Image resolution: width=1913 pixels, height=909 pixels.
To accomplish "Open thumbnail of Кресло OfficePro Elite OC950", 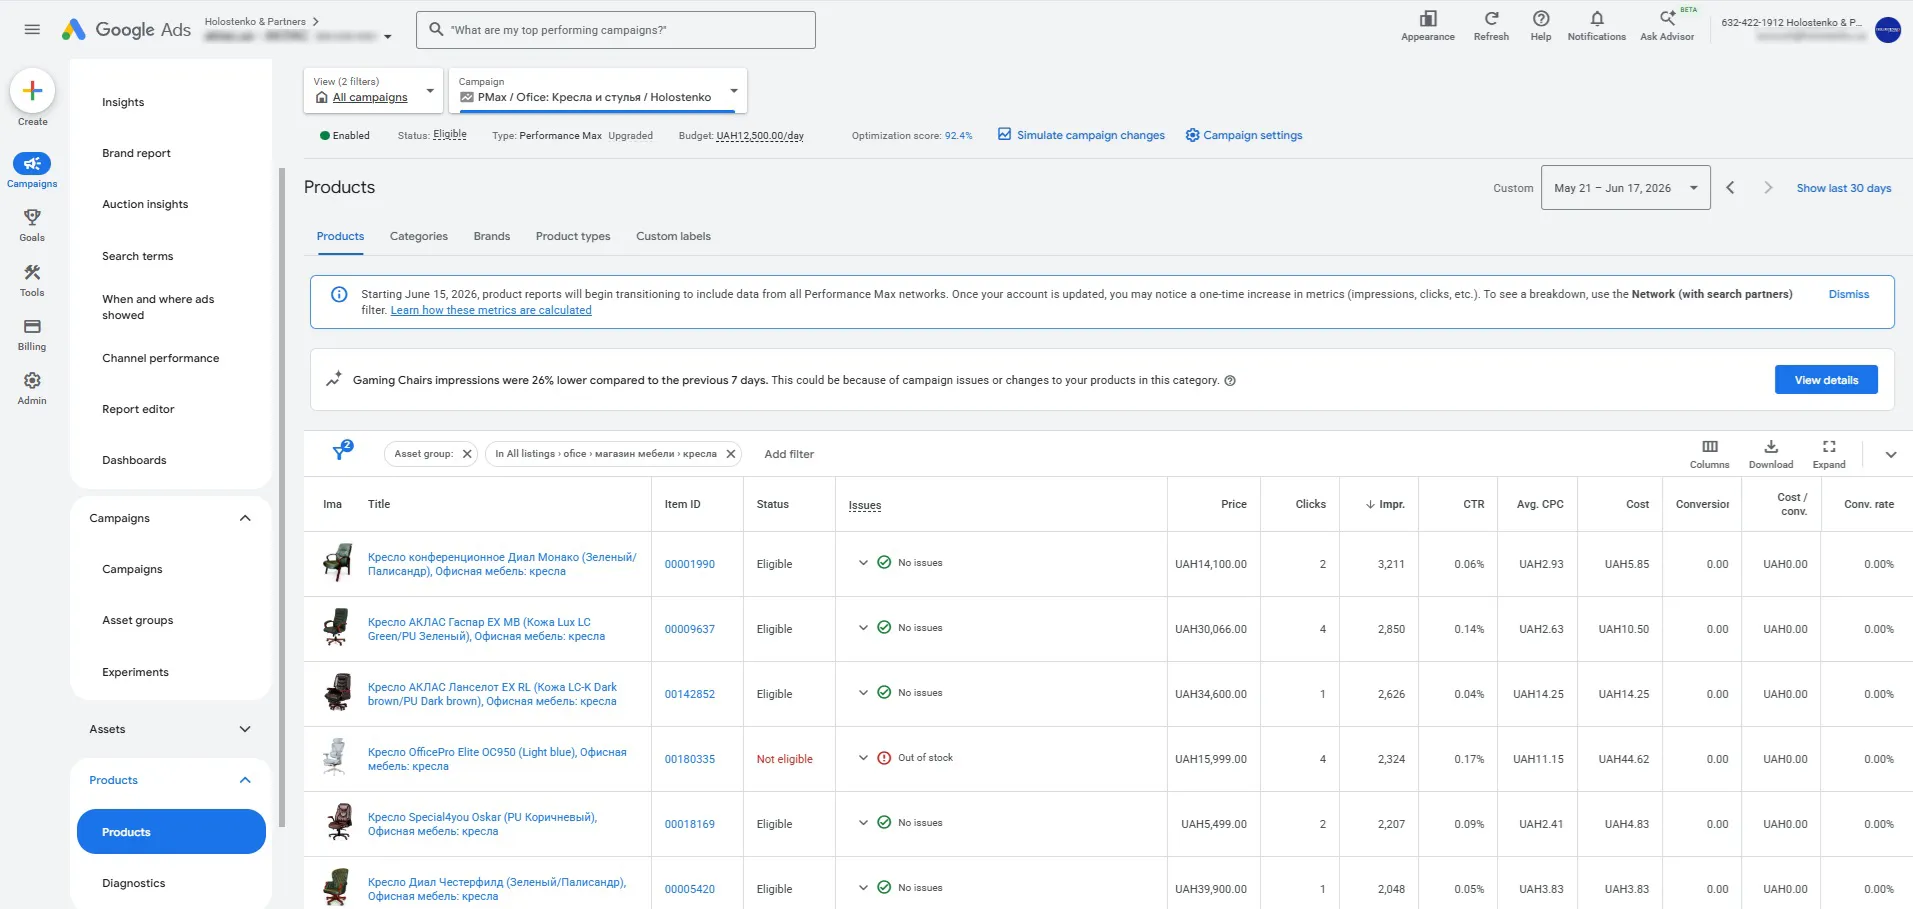I will (x=336, y=758).
